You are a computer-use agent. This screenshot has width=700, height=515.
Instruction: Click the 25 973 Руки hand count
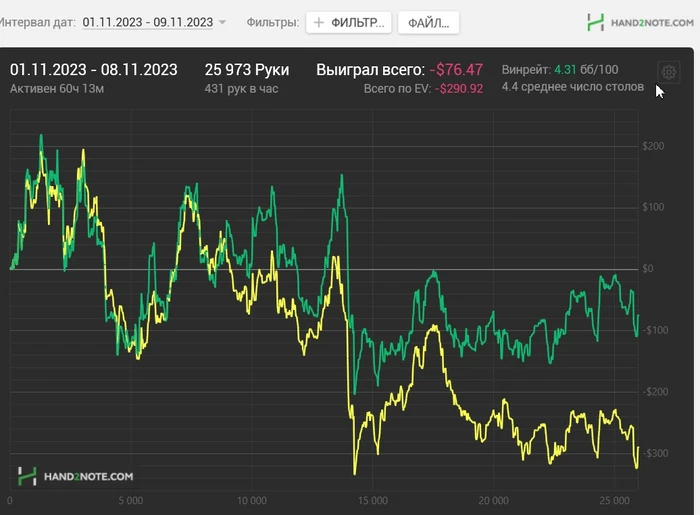(x=247, y=70)
